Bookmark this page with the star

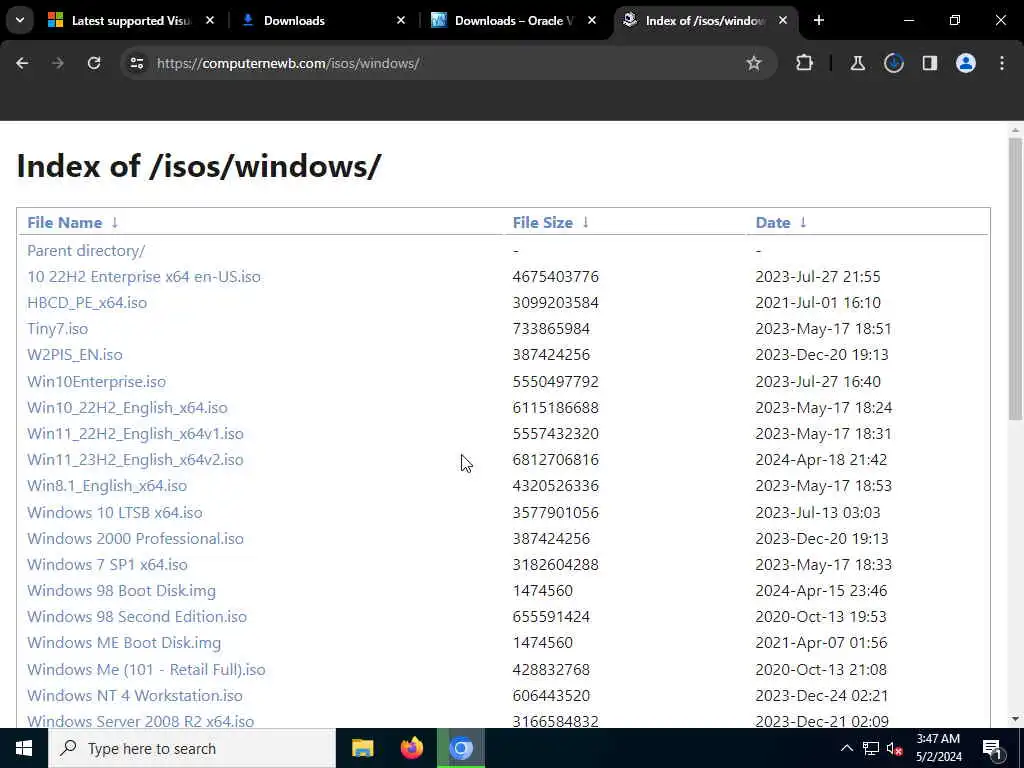pos(754,63)
